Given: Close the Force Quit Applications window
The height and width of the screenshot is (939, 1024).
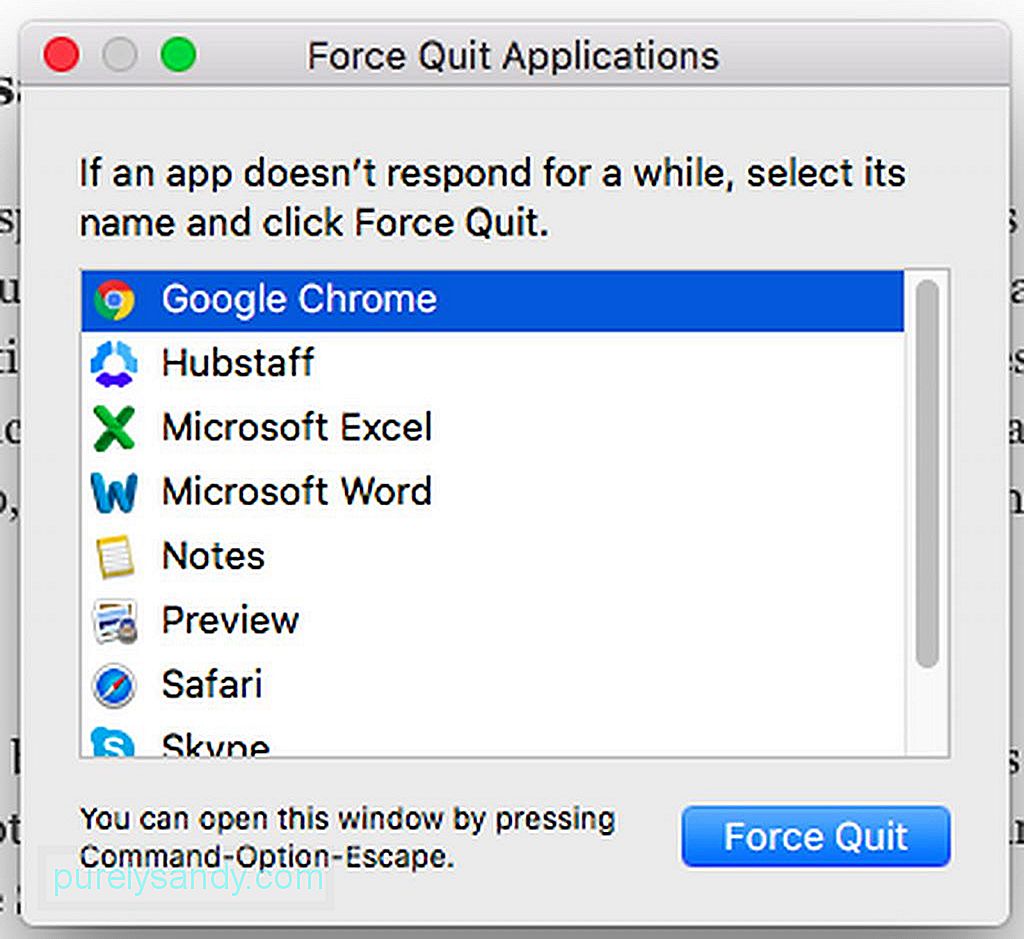Looking at the screenshot, I should point(62,54).
